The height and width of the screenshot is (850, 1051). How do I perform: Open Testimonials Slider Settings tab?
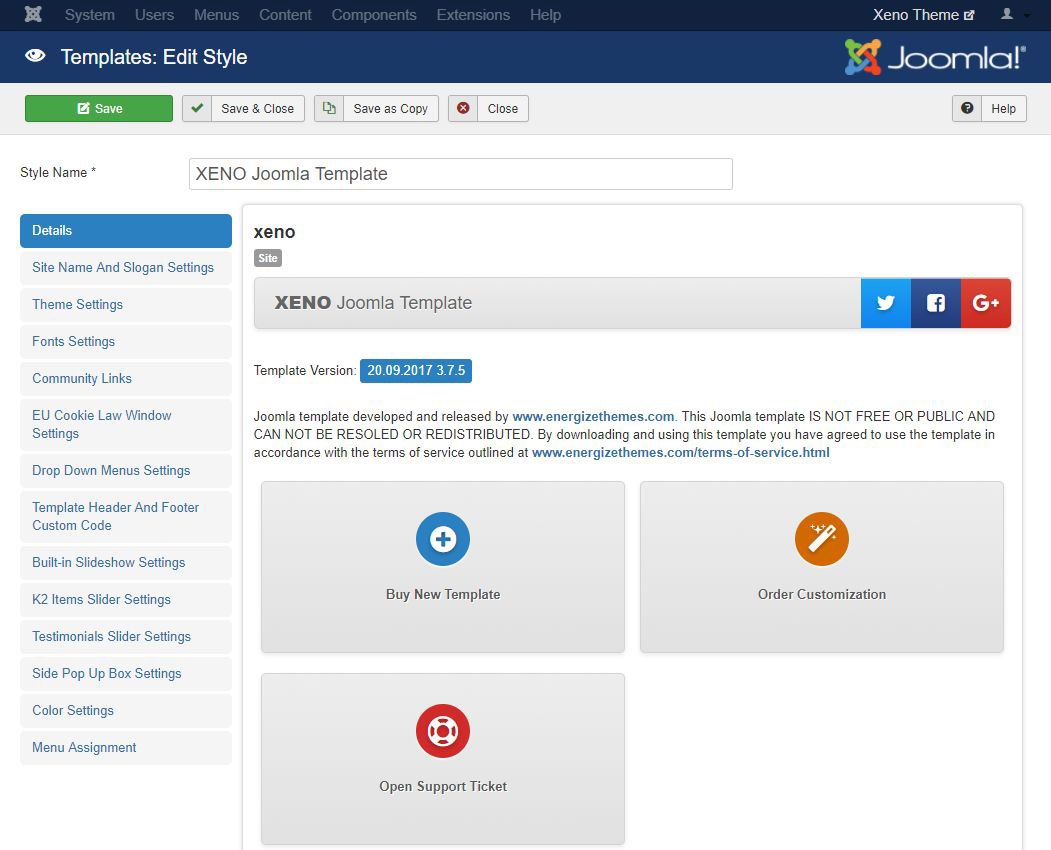pos(126,636)
